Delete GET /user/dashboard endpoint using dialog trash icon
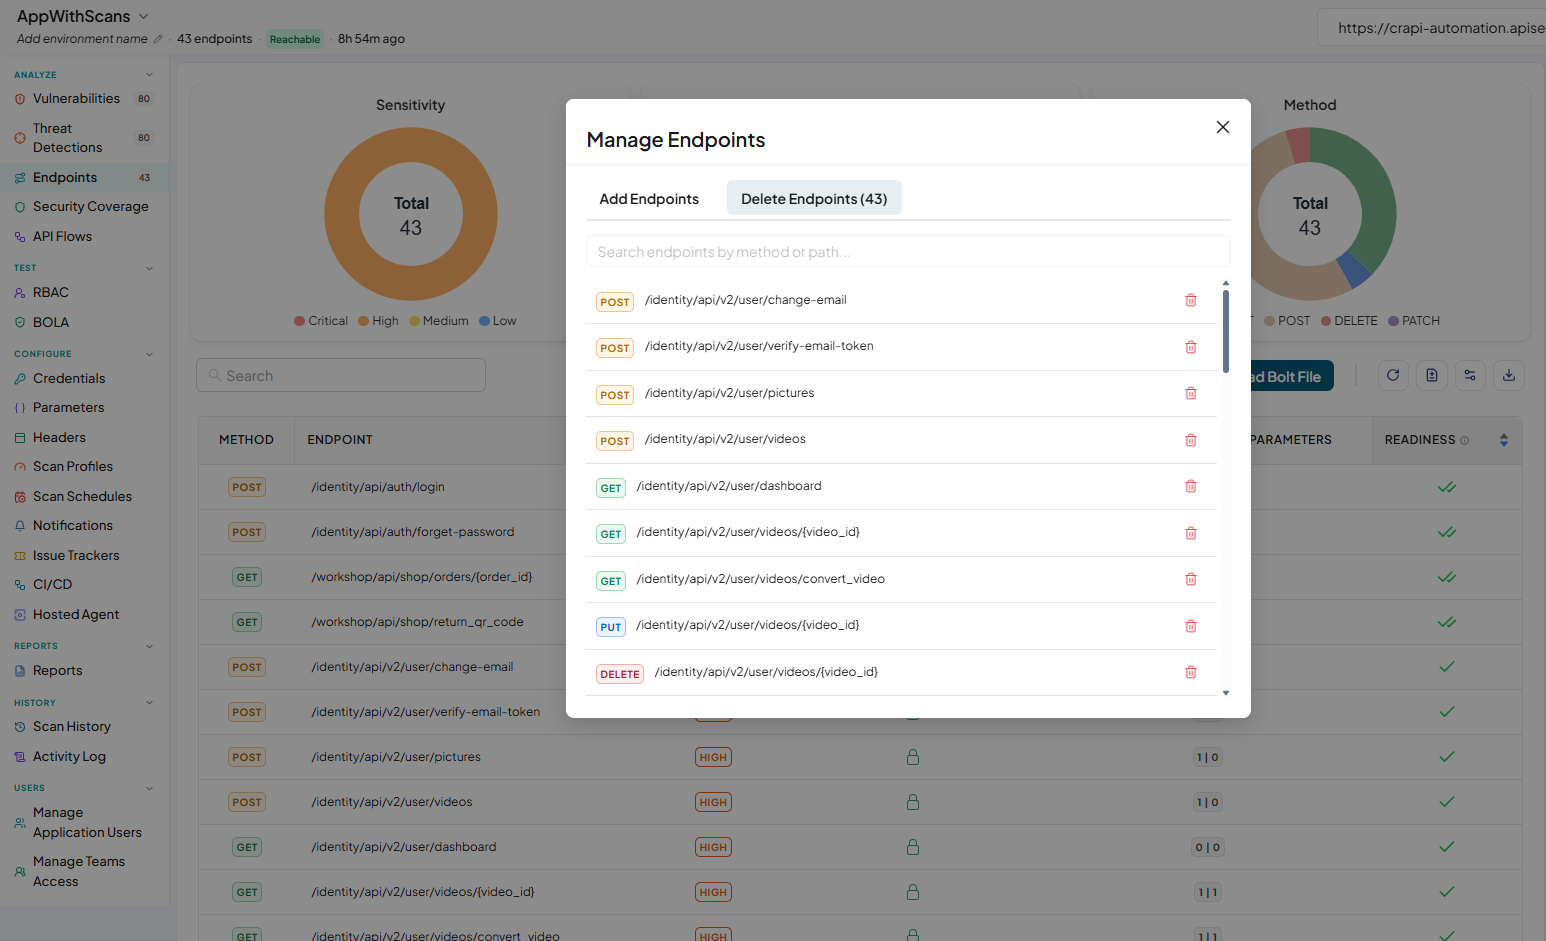Viewport: 1546px width, 941px height. 1191,486
